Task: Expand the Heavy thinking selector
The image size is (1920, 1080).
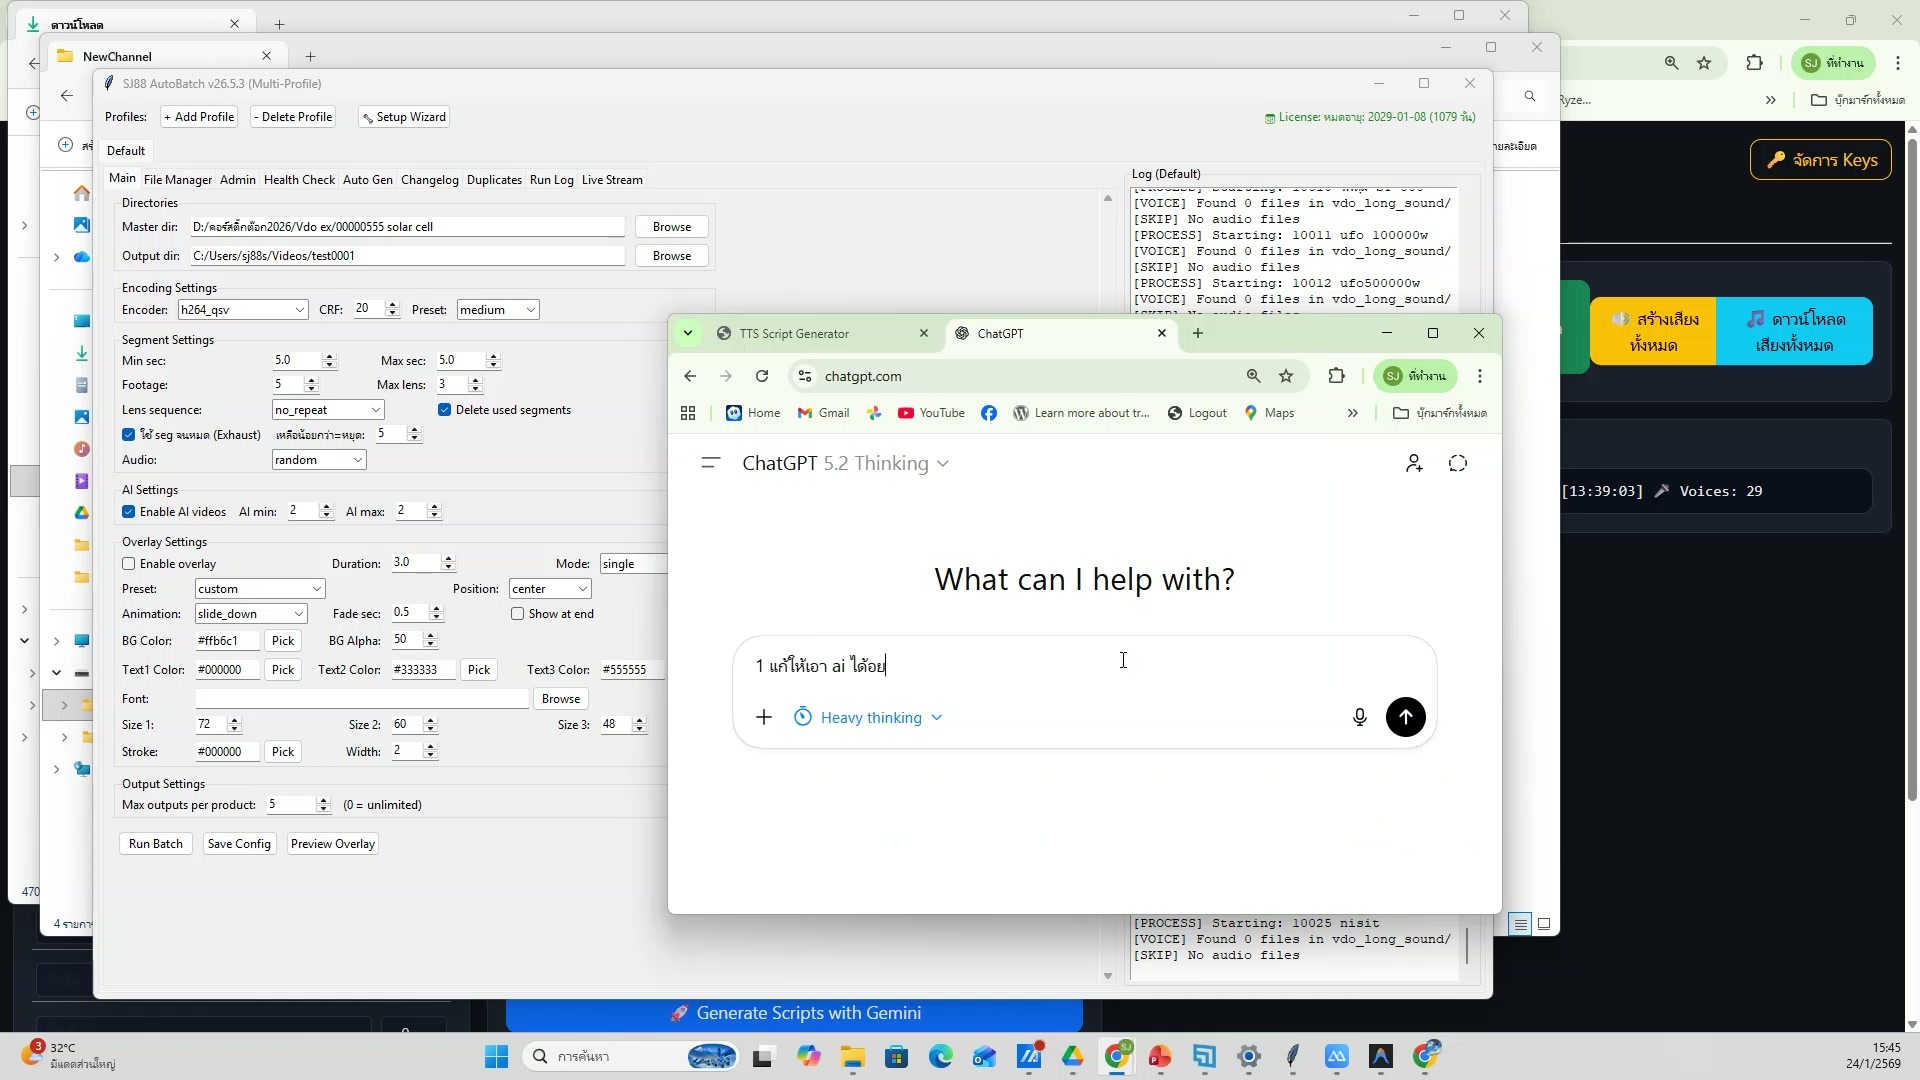Action: 869,718
